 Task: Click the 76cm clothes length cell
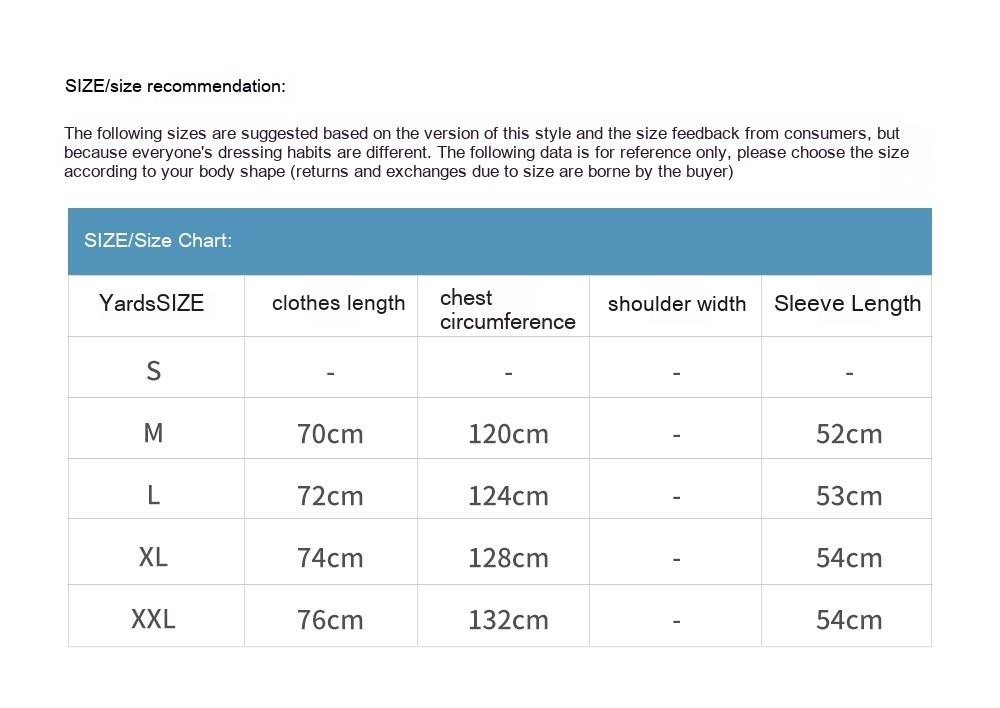330,620
